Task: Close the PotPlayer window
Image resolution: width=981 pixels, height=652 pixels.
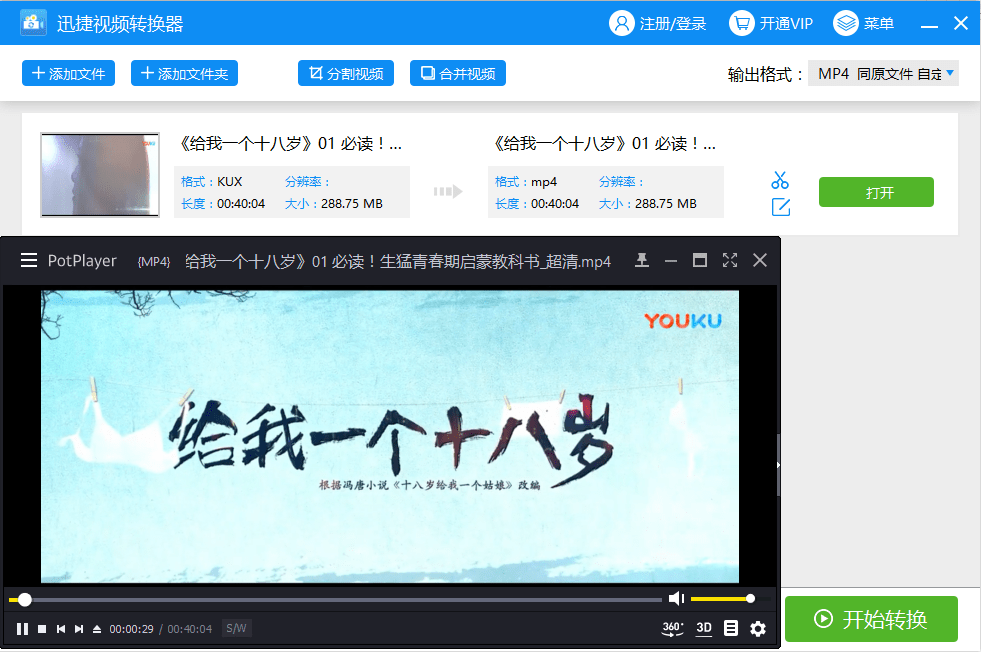Action: [x=760, y=260]
